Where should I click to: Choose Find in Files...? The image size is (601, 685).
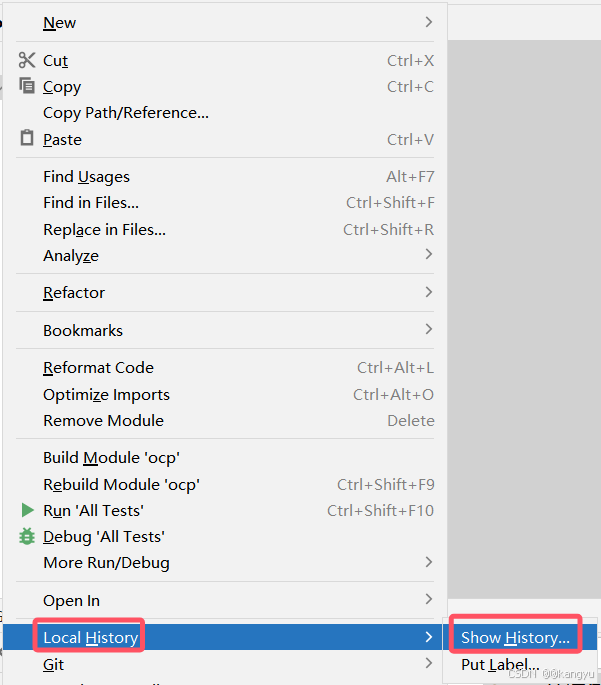coord(225,203)
